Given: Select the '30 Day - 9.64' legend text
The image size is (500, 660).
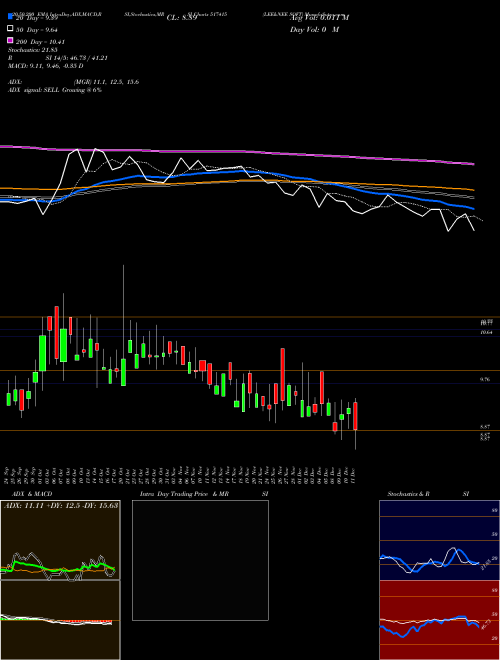Looking at the screenshot, I should coord(37,29).
